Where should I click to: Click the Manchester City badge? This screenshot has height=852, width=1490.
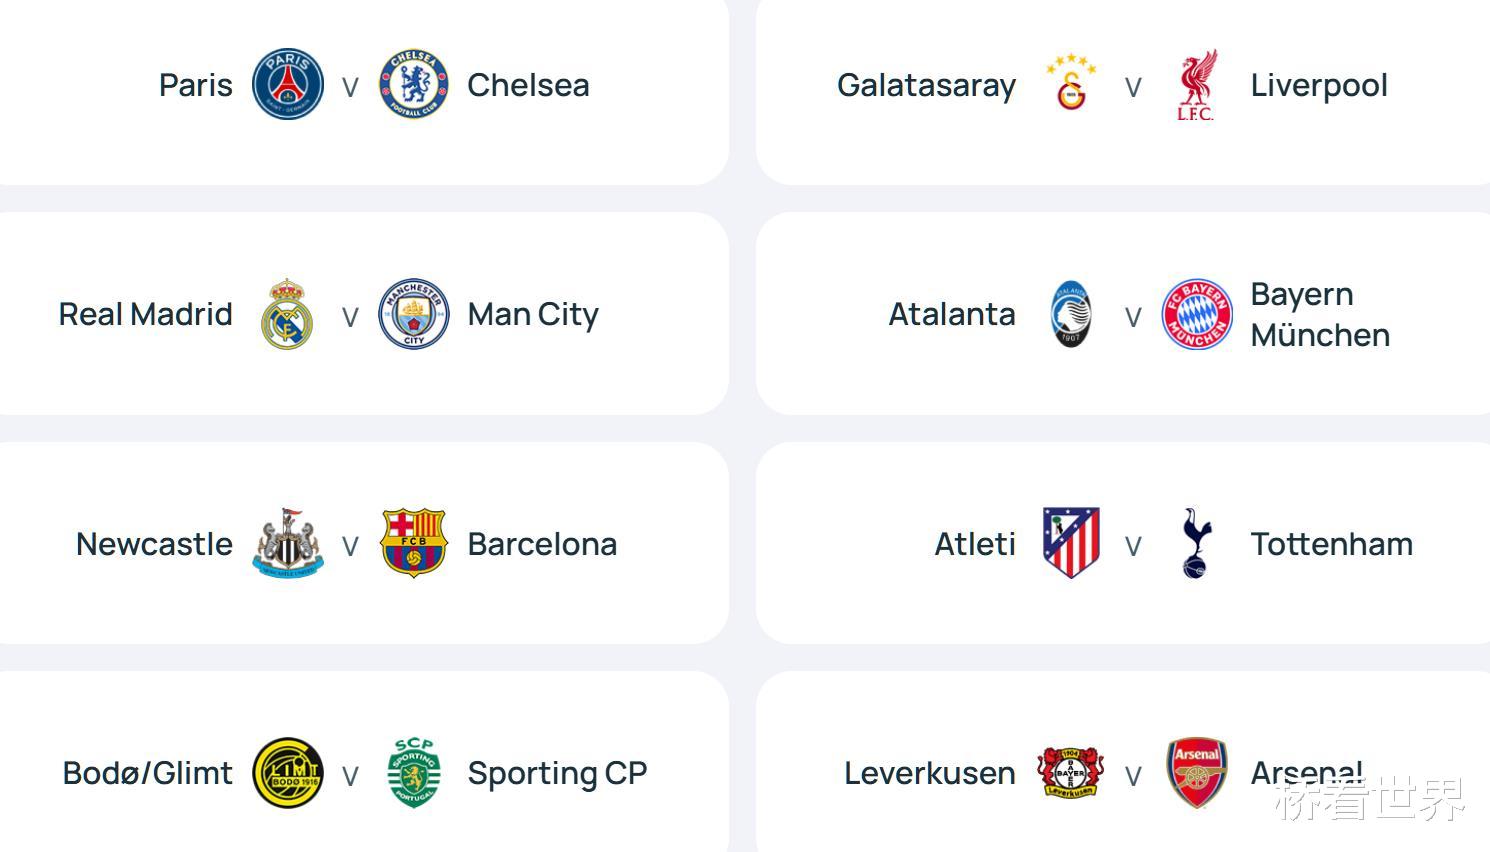pyautogui.click(x=413, y=314)
